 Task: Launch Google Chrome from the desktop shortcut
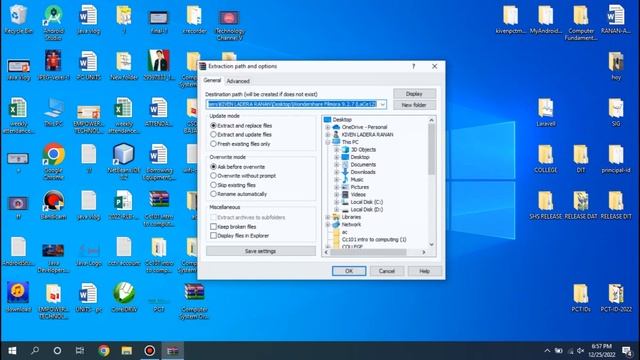click(x=53, y=162)
